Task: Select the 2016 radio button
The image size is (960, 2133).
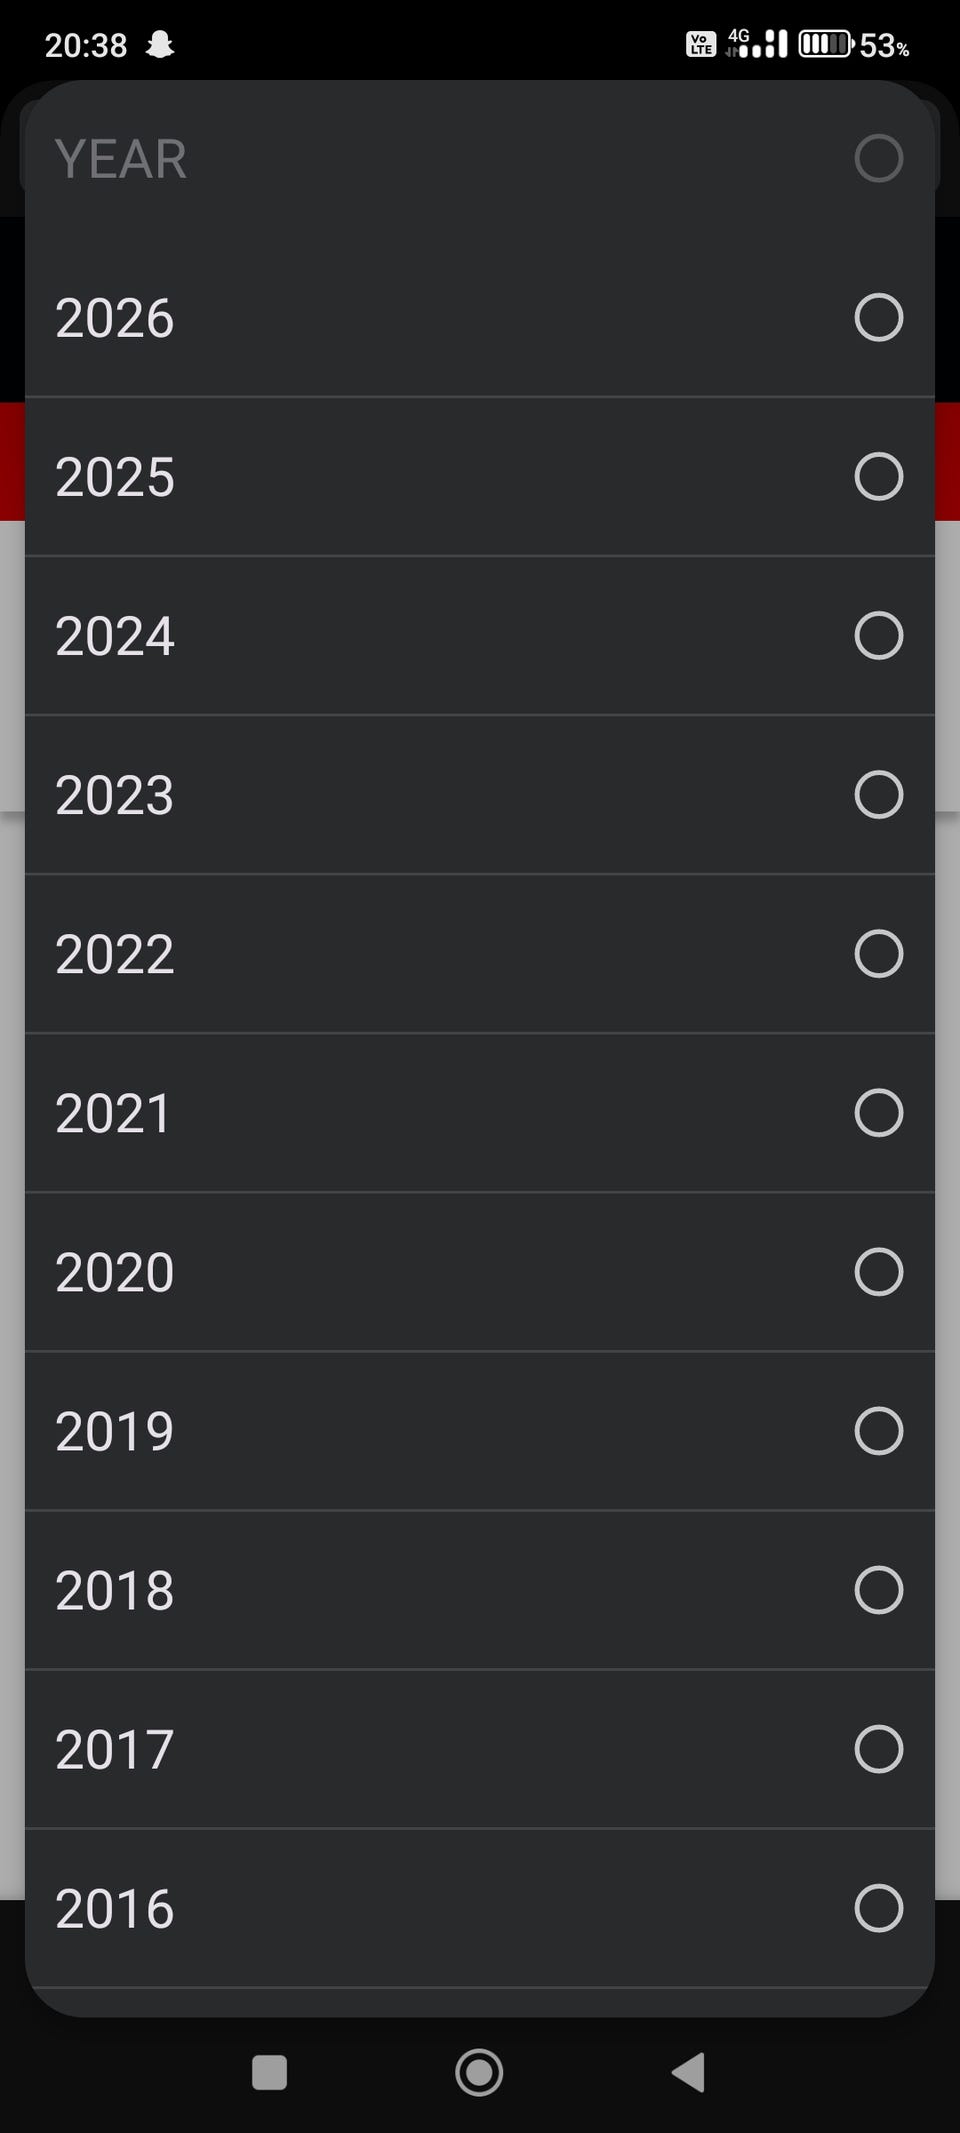Action: [x=879, y=1908]
